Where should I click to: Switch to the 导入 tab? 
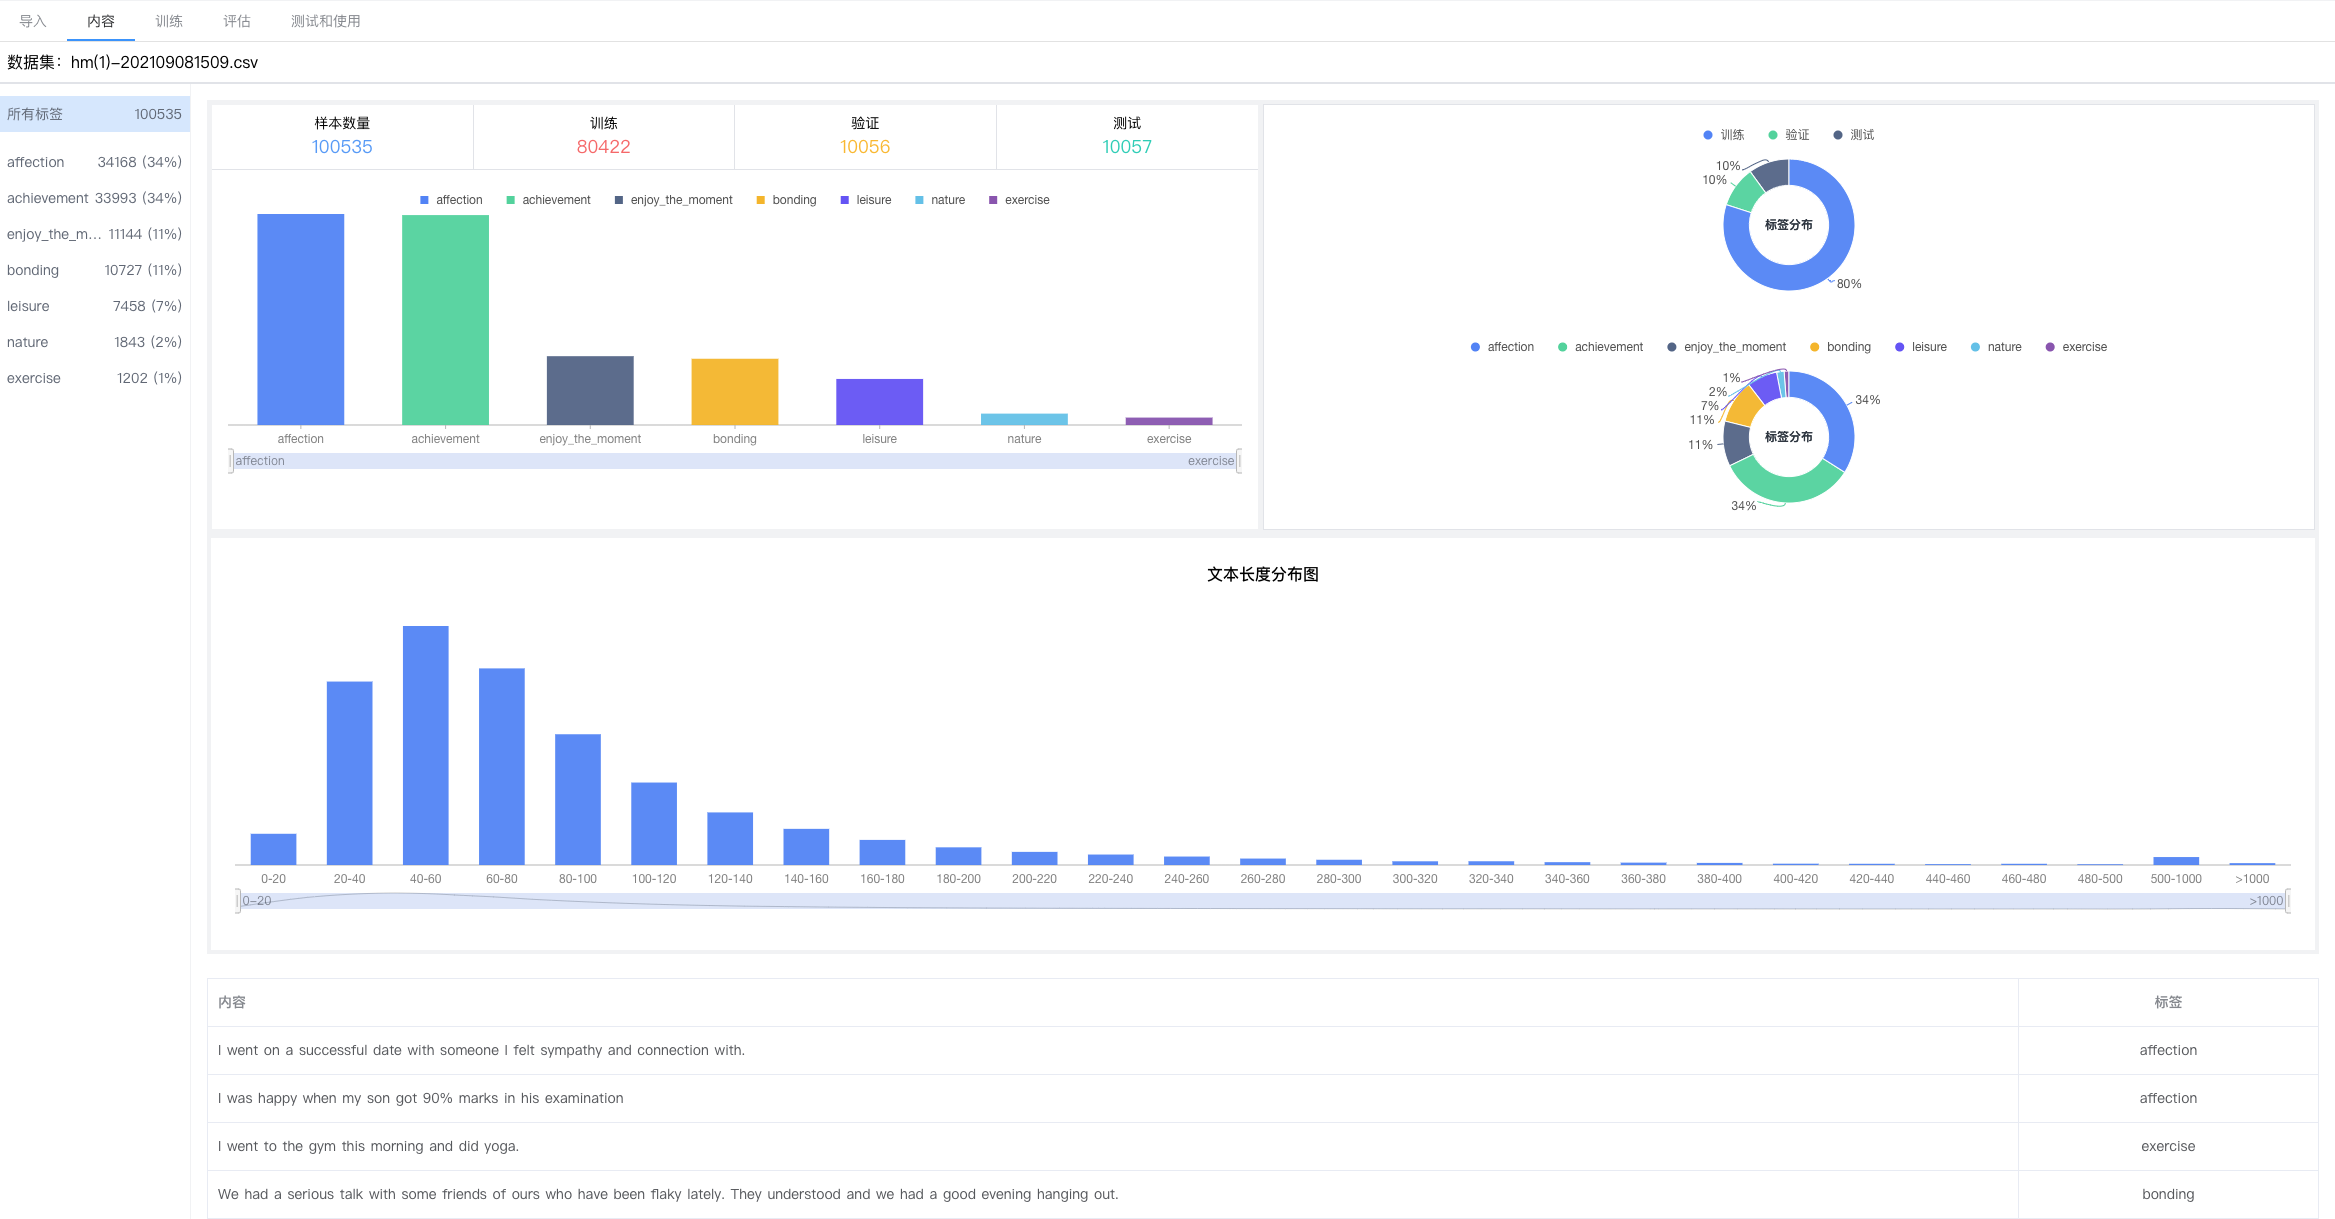[33, 21]
